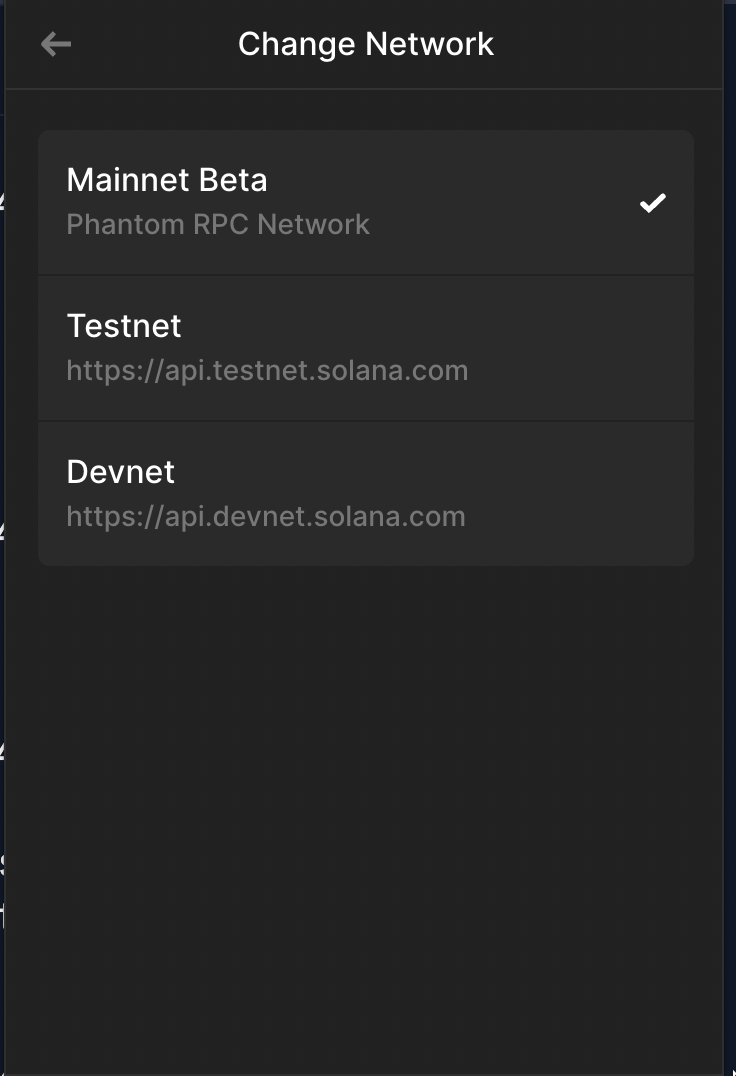Viewport: 736px width, 1076px height.
Task: Click the Testnet heading label
Action: point(124,326)
